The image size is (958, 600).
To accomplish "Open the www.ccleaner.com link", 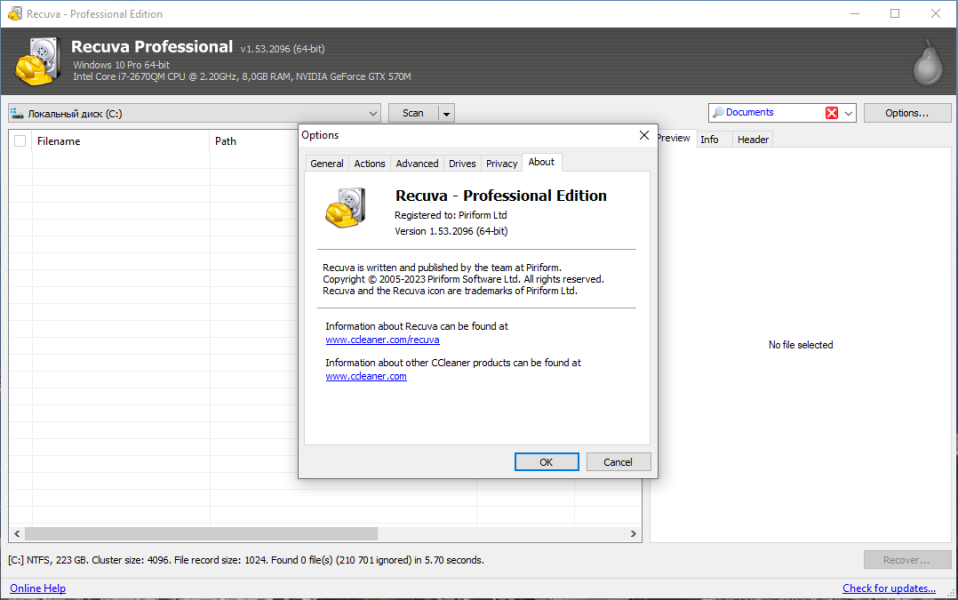I will pos(366,376).
